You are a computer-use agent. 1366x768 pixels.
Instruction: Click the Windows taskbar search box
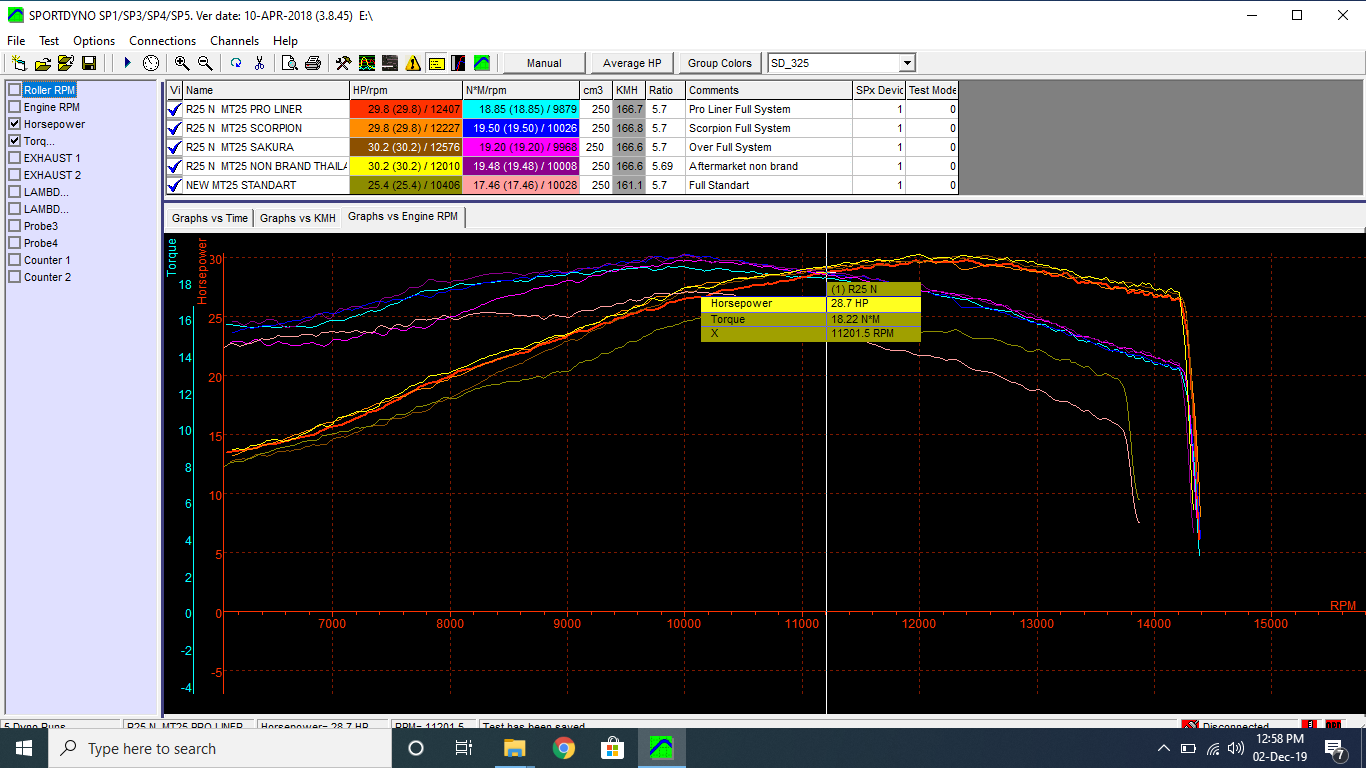coord(220,748)
